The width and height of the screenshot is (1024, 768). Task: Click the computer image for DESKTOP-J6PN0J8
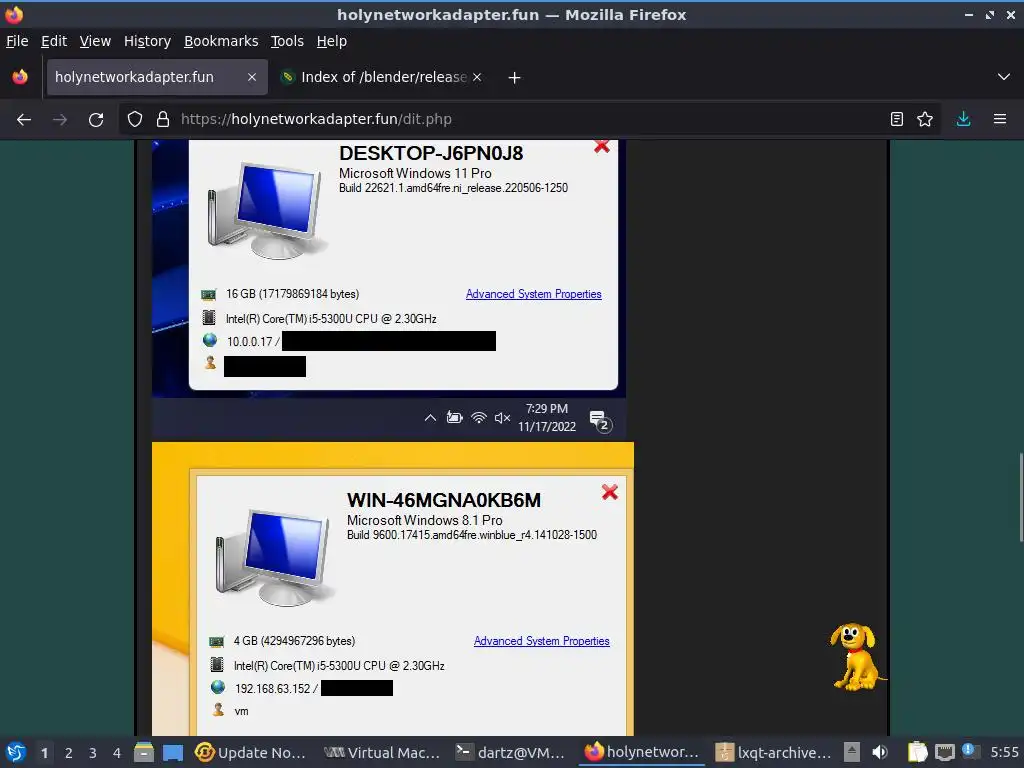[266, 210]
